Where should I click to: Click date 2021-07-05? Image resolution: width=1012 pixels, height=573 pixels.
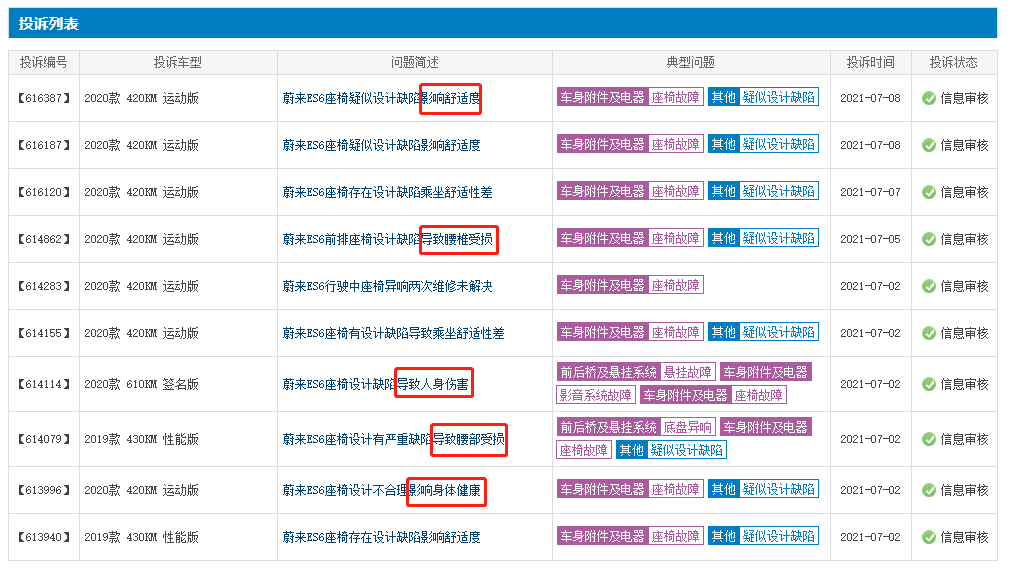870,239
